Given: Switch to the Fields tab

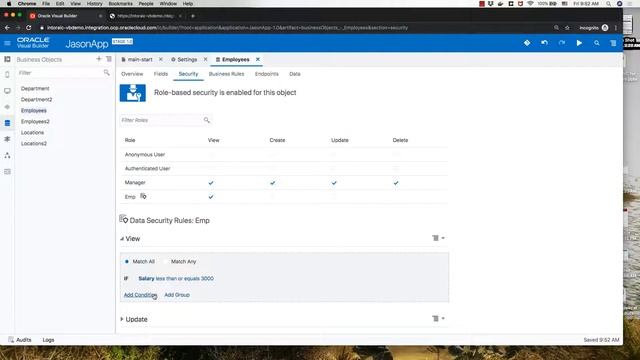Looking at the screenshot, I should [x=161, y=74].
